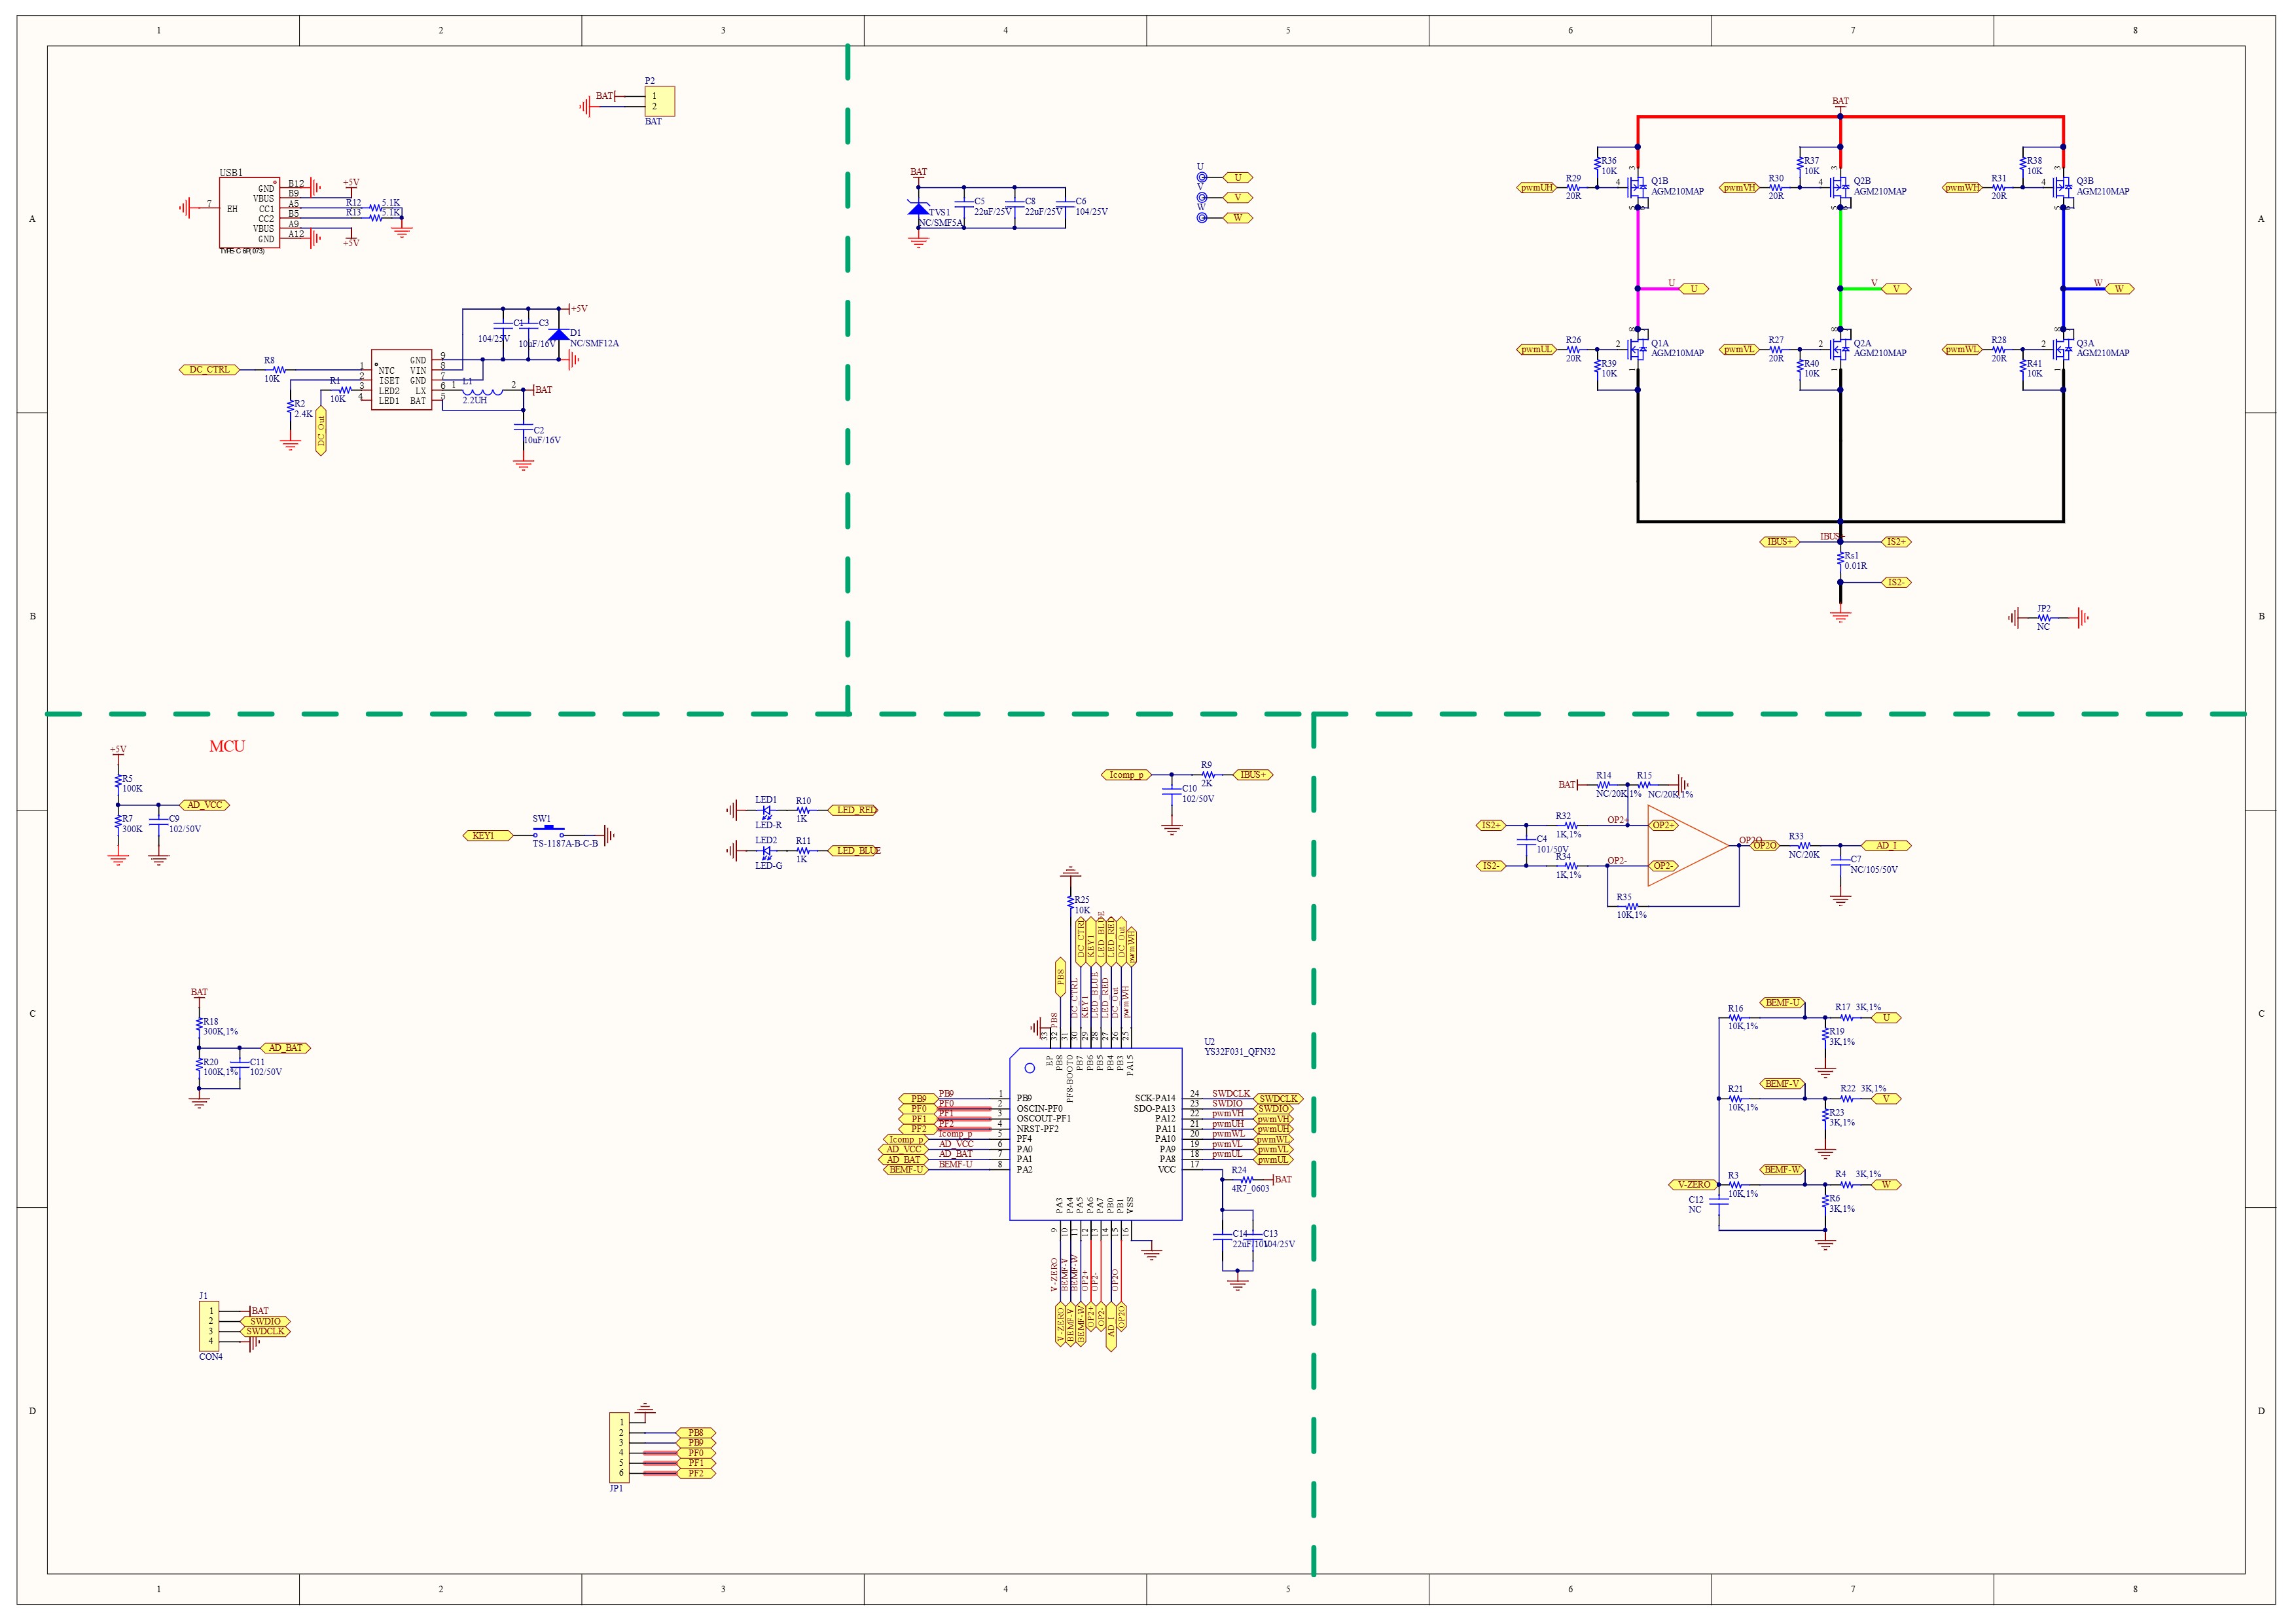Screen dimensions: 2296x1623
Task: Select MOSFET Q1B AGM210MAP
Action: click(x=1637, y=187)
